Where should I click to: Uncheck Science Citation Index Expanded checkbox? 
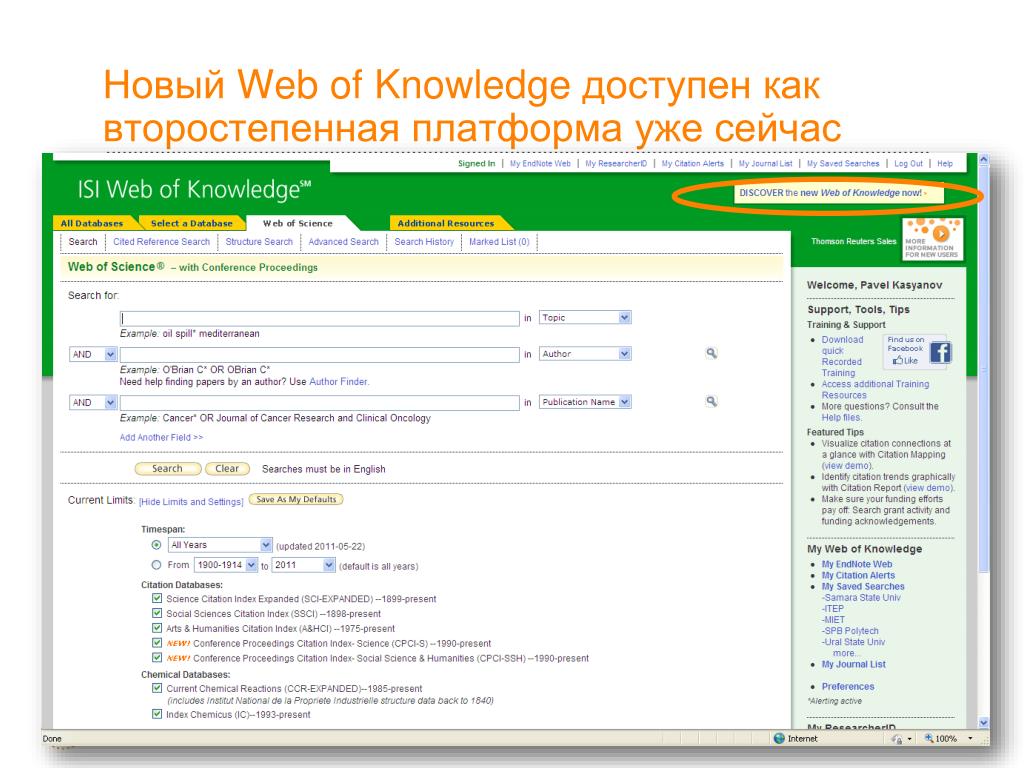[157, 598]
